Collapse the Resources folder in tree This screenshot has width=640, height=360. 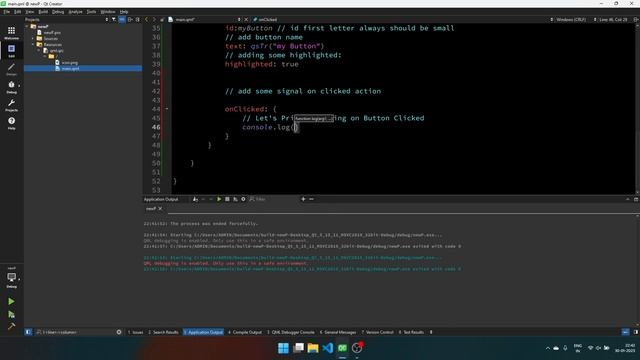point(33,44)
